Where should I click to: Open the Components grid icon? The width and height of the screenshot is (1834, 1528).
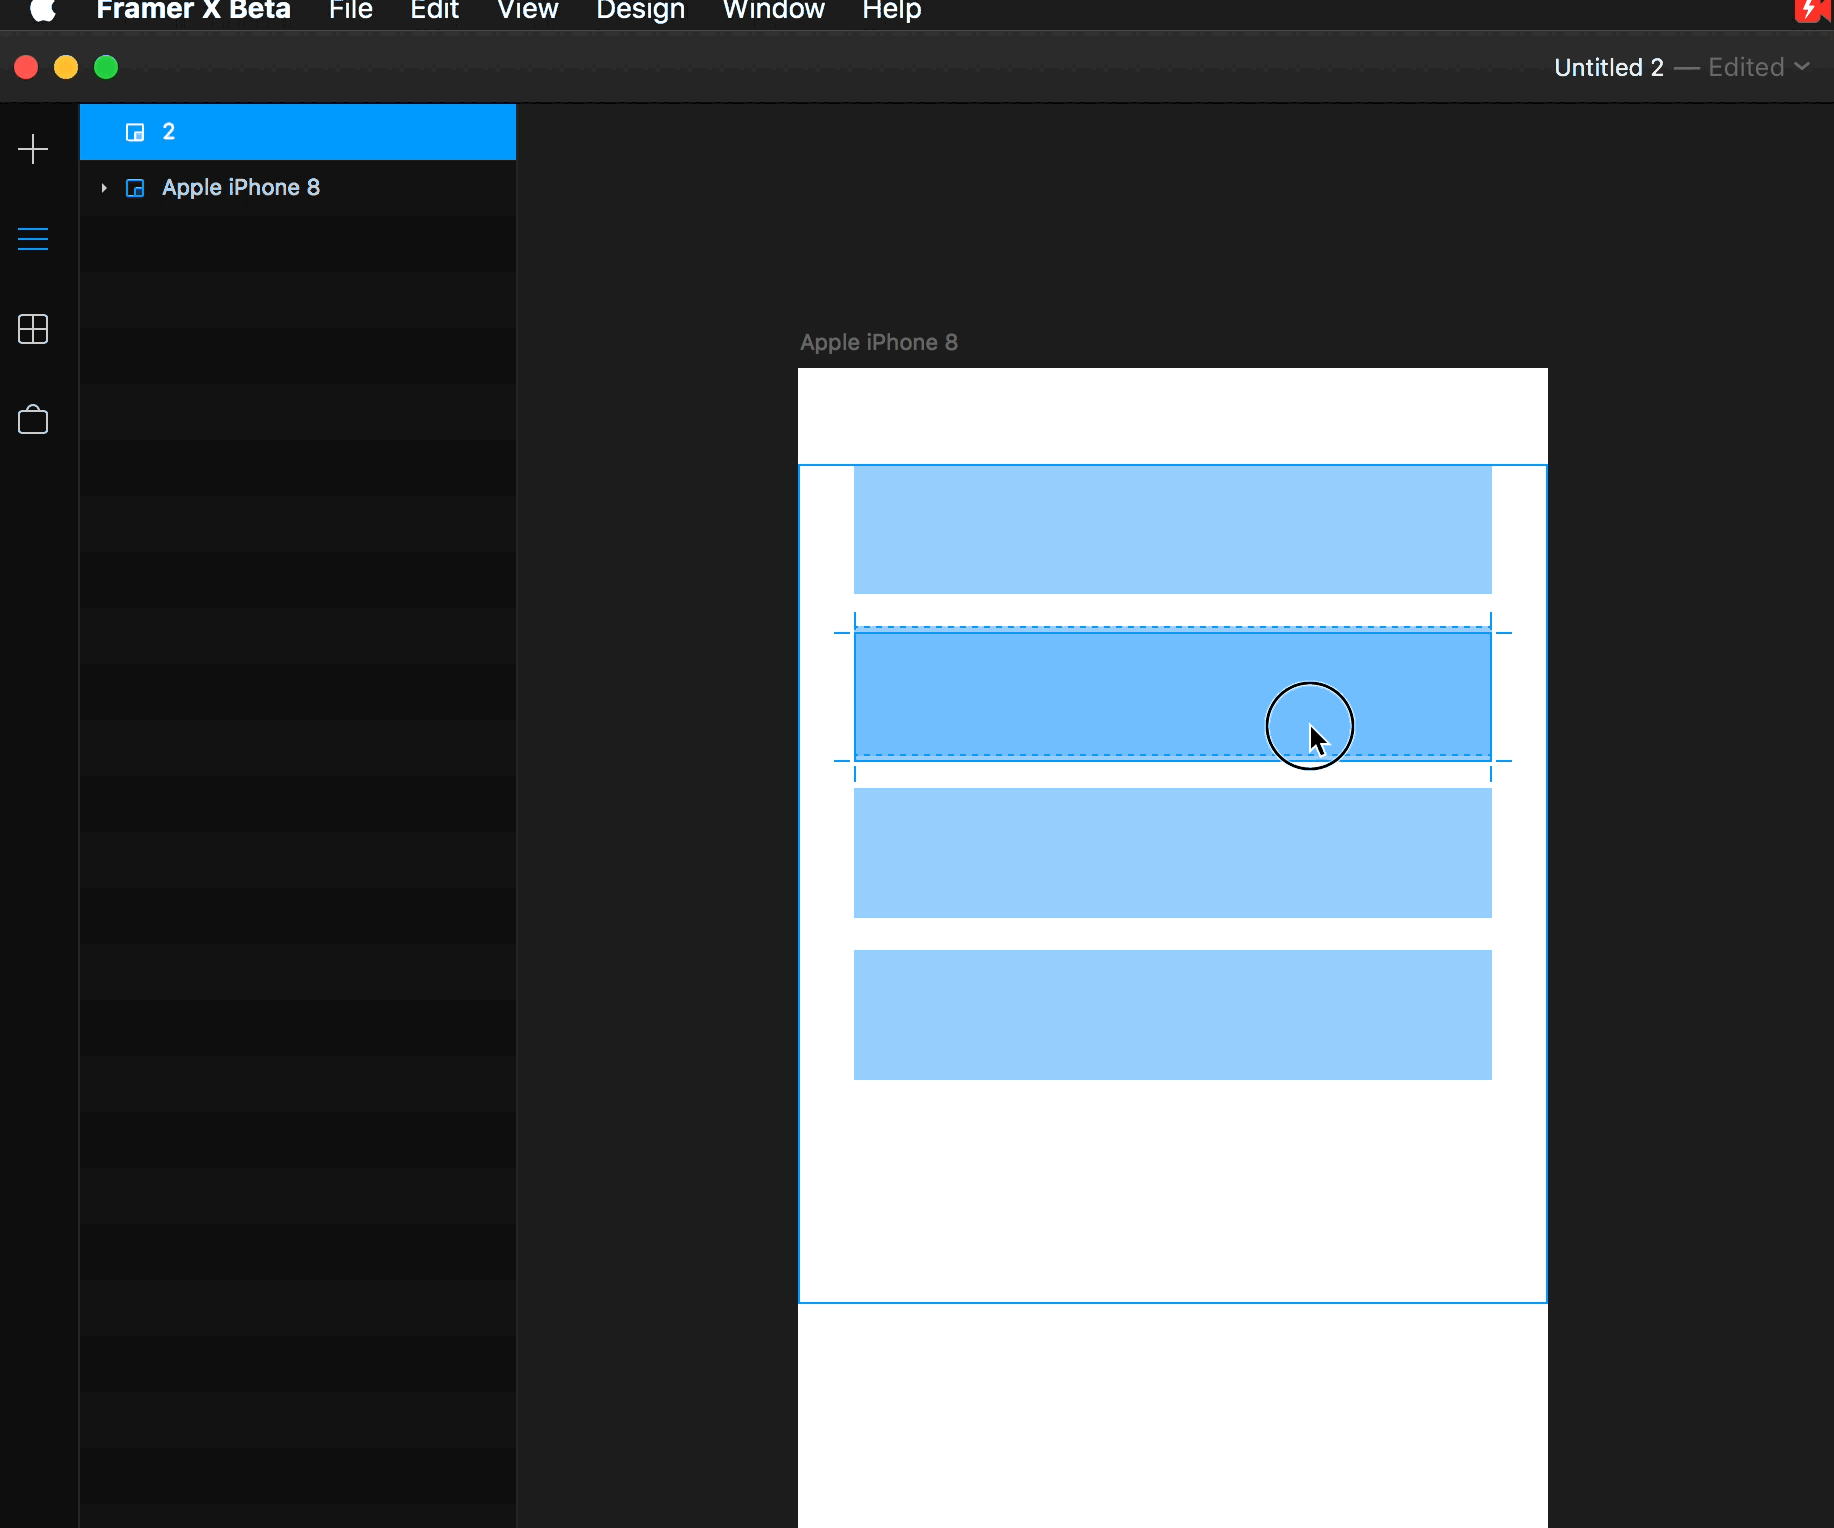tap(33, 329)
